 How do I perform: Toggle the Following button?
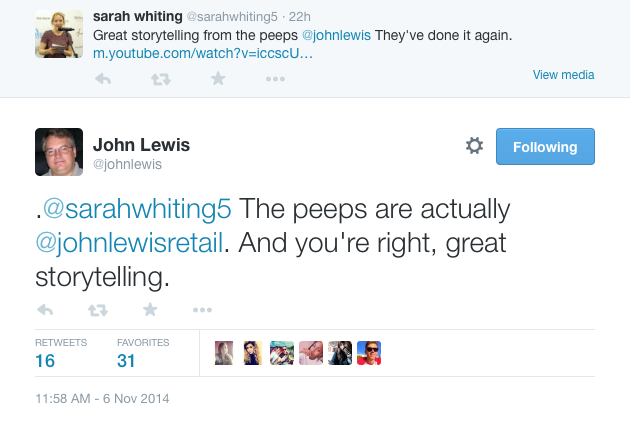(x=545, y=146)
